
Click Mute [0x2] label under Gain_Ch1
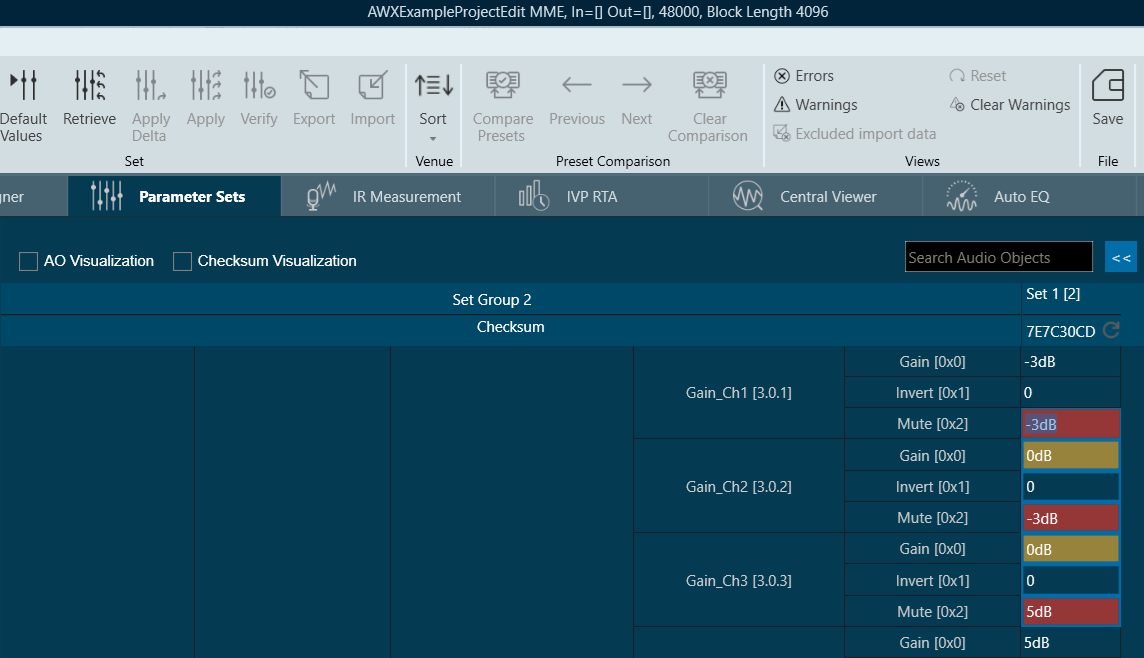932,424
